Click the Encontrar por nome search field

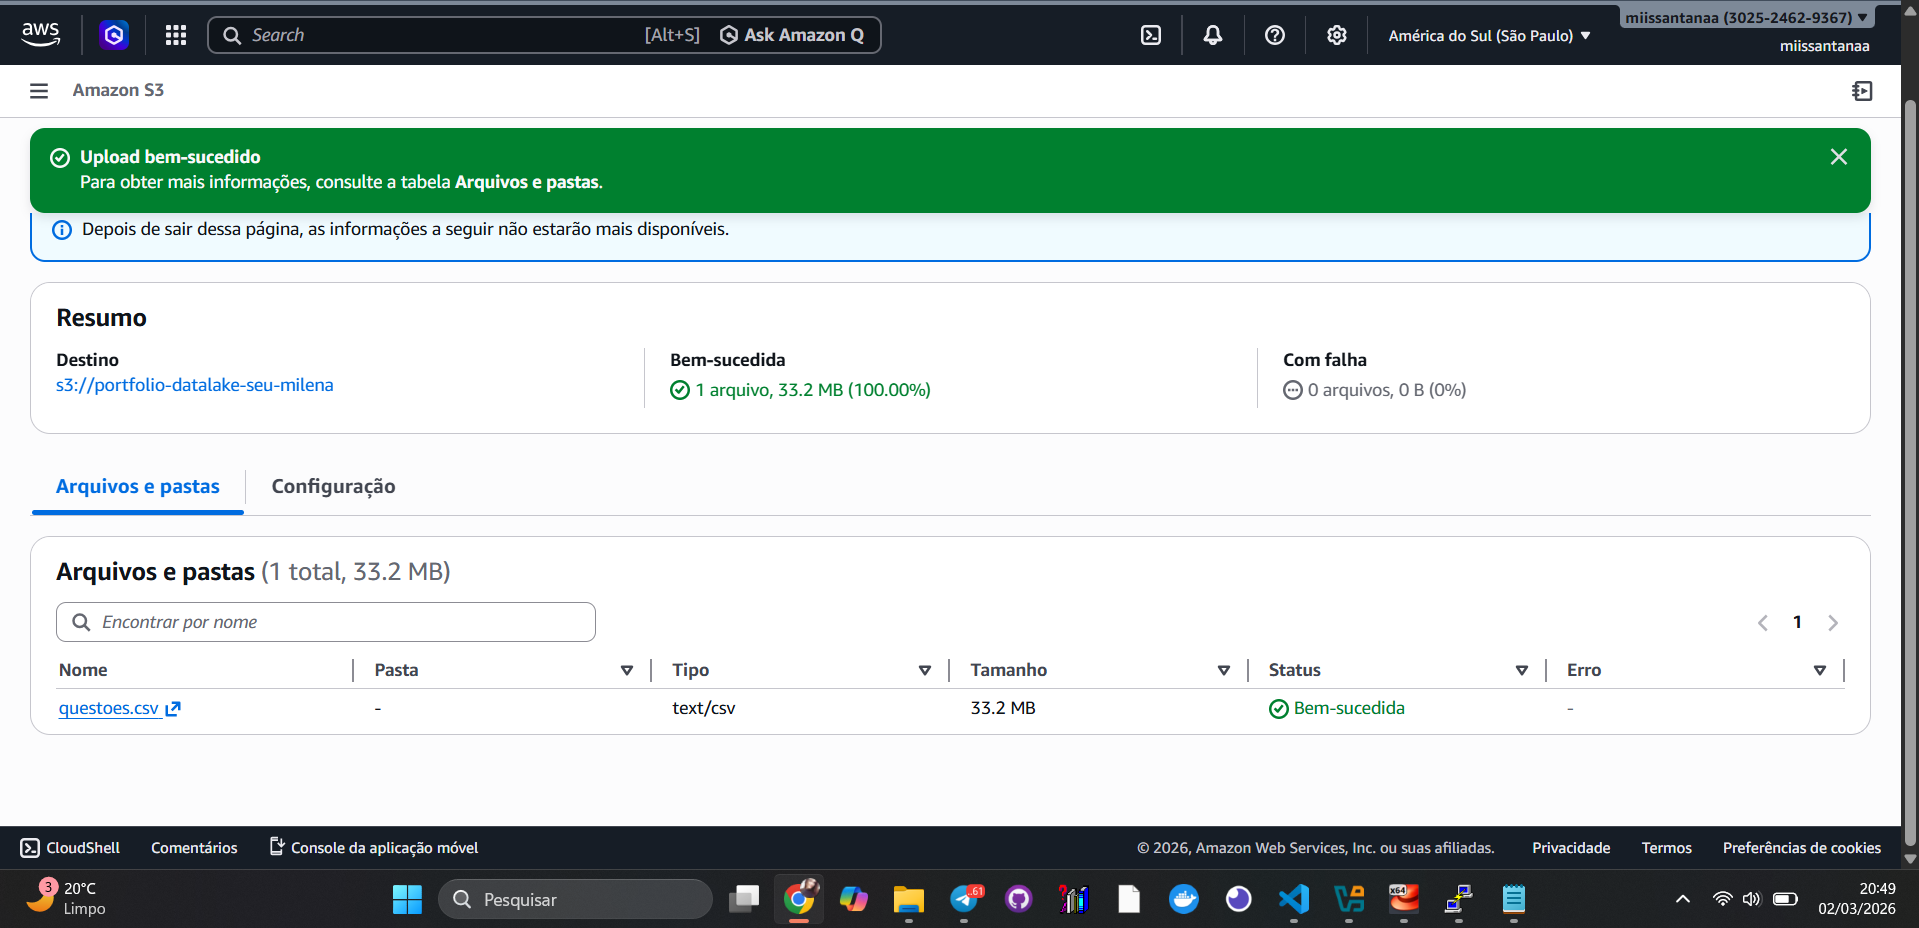(x=325, y=621)
